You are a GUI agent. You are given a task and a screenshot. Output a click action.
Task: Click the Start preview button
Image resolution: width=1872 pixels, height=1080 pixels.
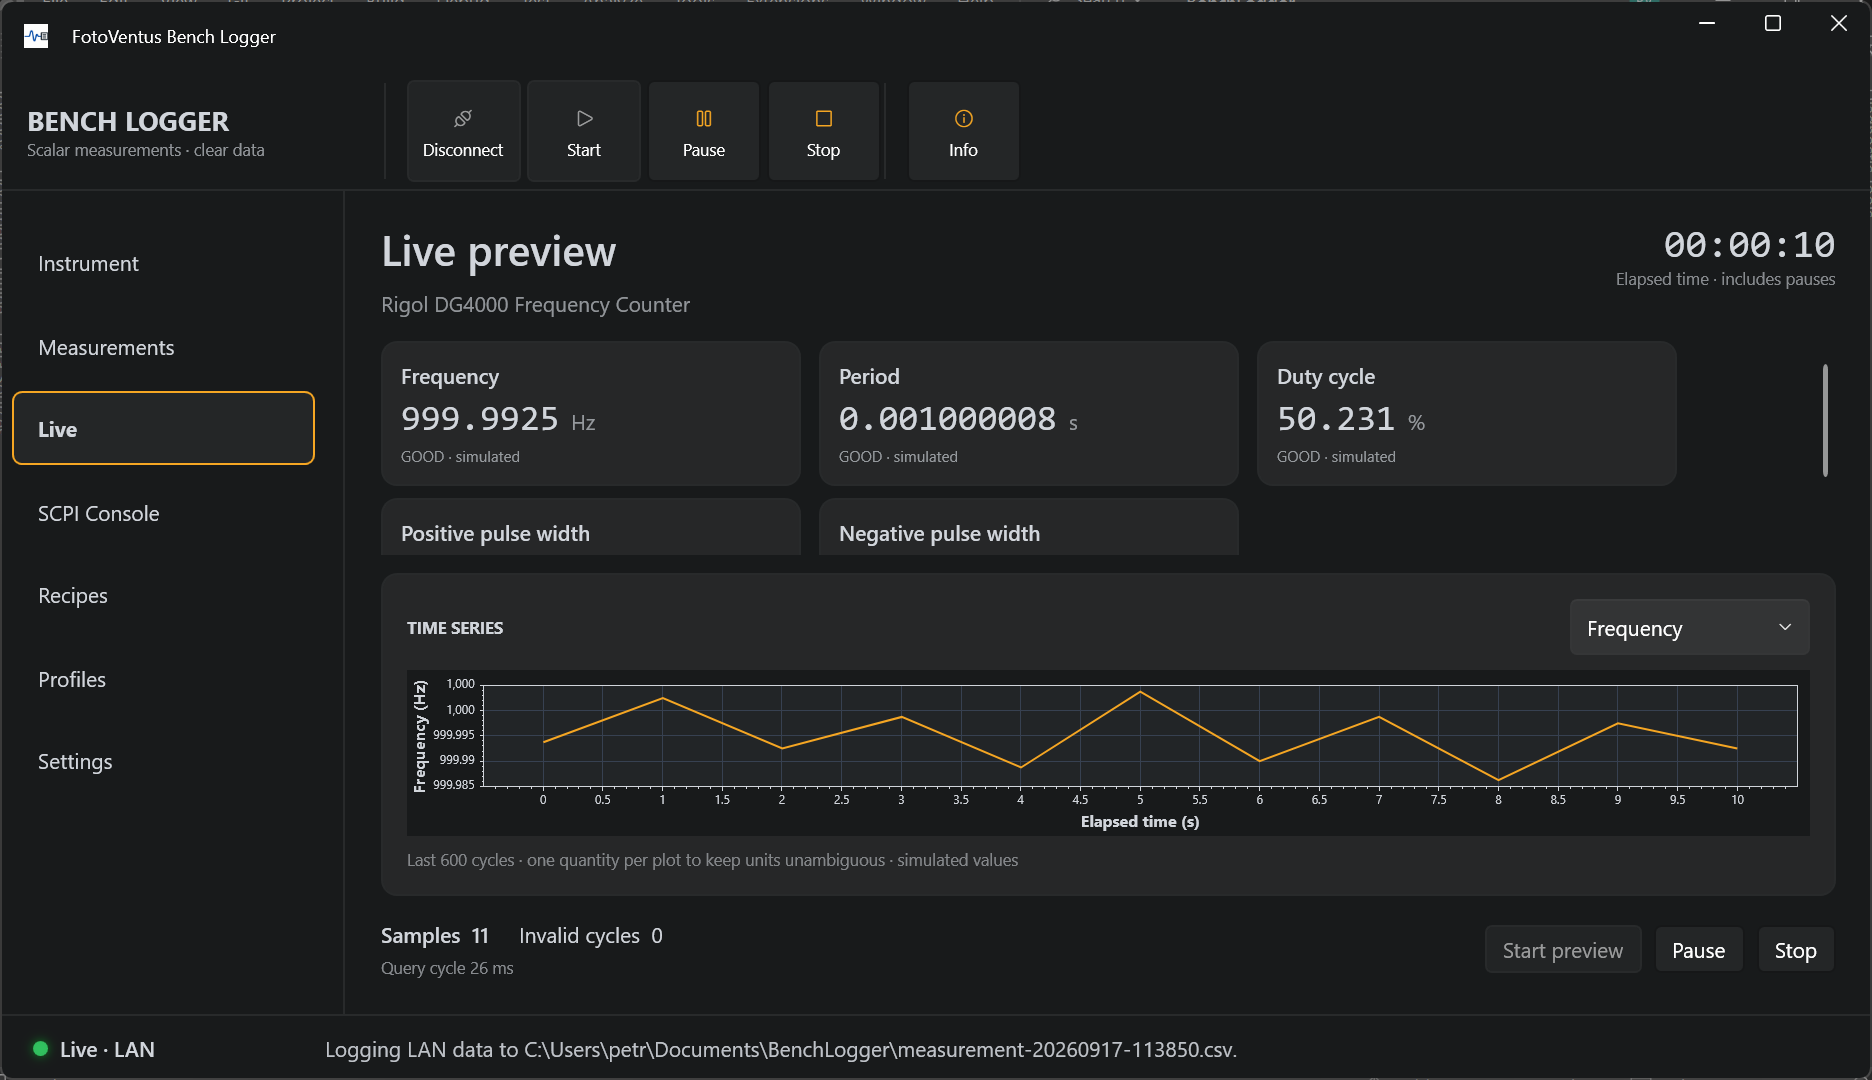pos(1563,950)
